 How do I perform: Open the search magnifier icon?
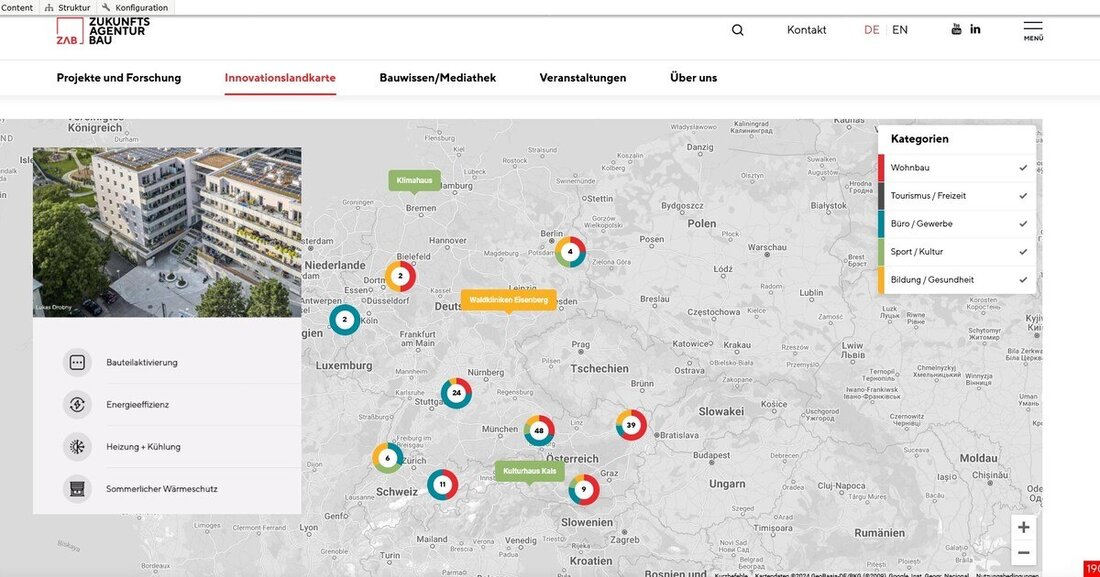(x=737, y=29)
